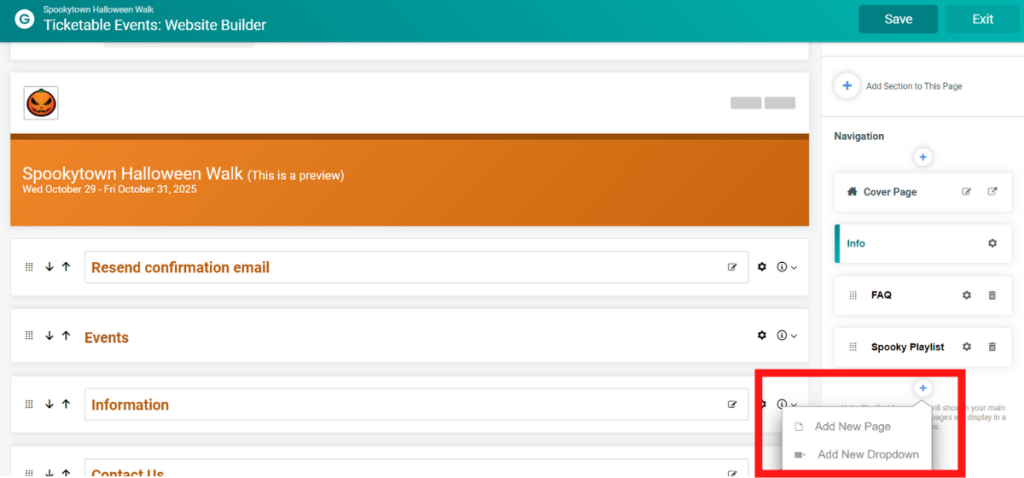The image size is (1024, 478).
Task: Click the event dates text in banner
Action: tap(109, 189)
